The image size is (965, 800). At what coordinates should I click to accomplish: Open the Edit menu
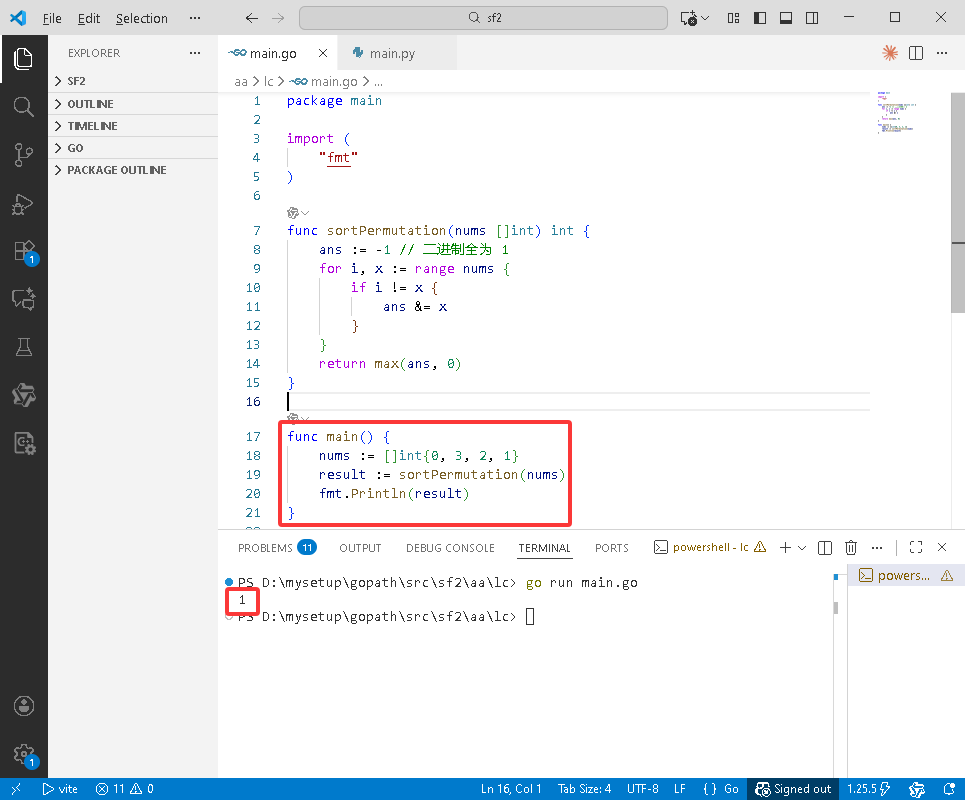(89, 18)
